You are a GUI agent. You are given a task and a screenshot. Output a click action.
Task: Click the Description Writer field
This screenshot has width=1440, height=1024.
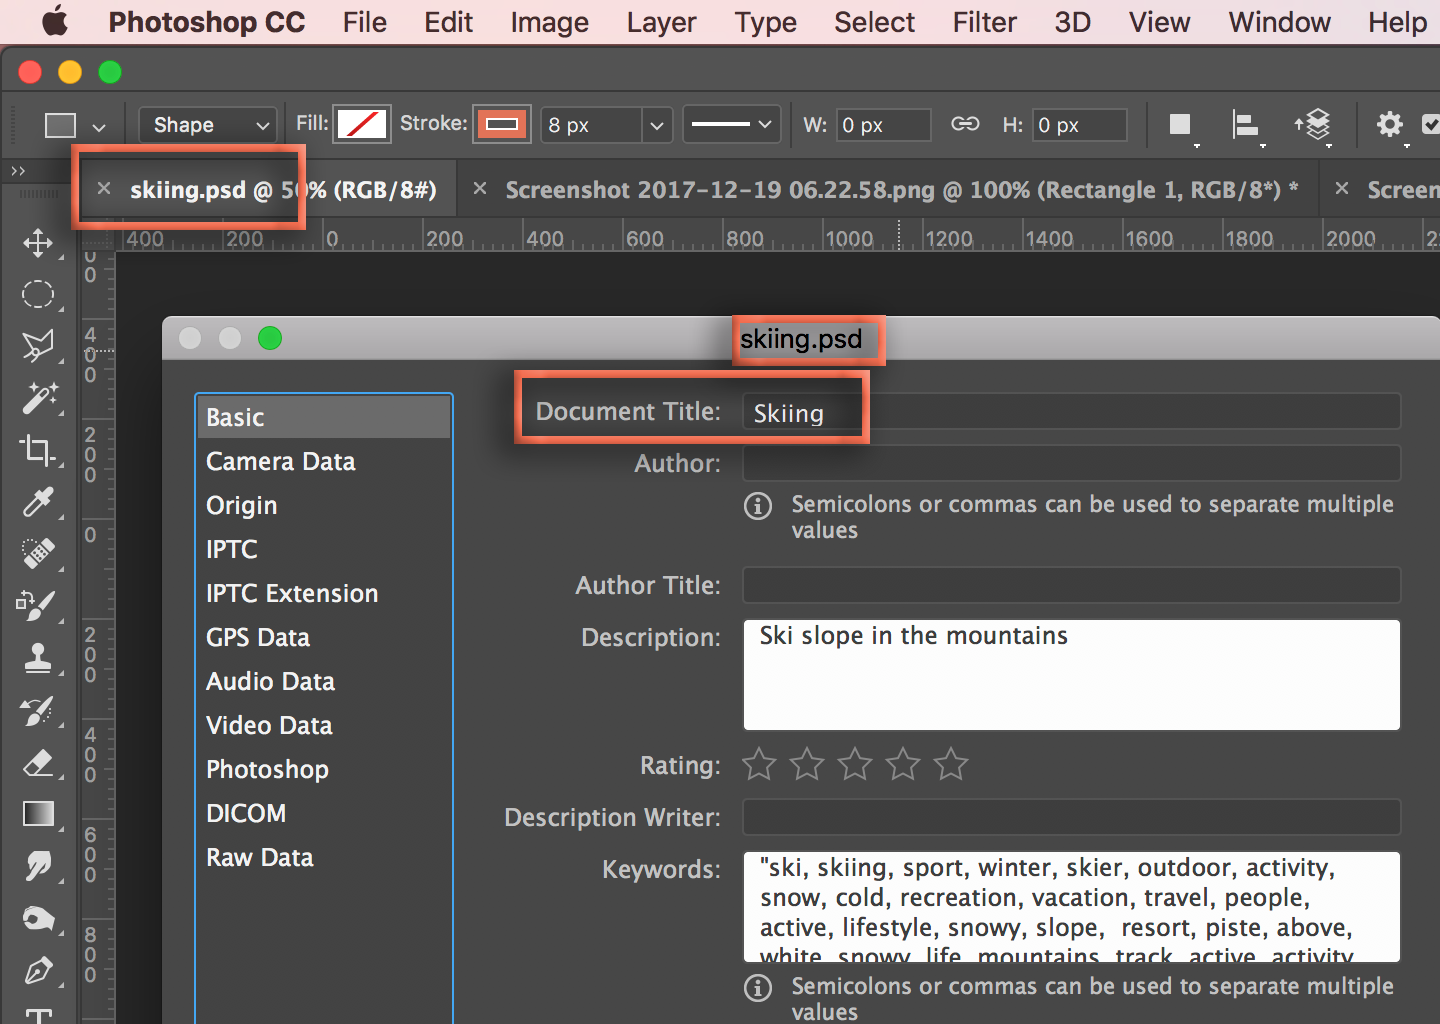click(x=1071, y=818)
